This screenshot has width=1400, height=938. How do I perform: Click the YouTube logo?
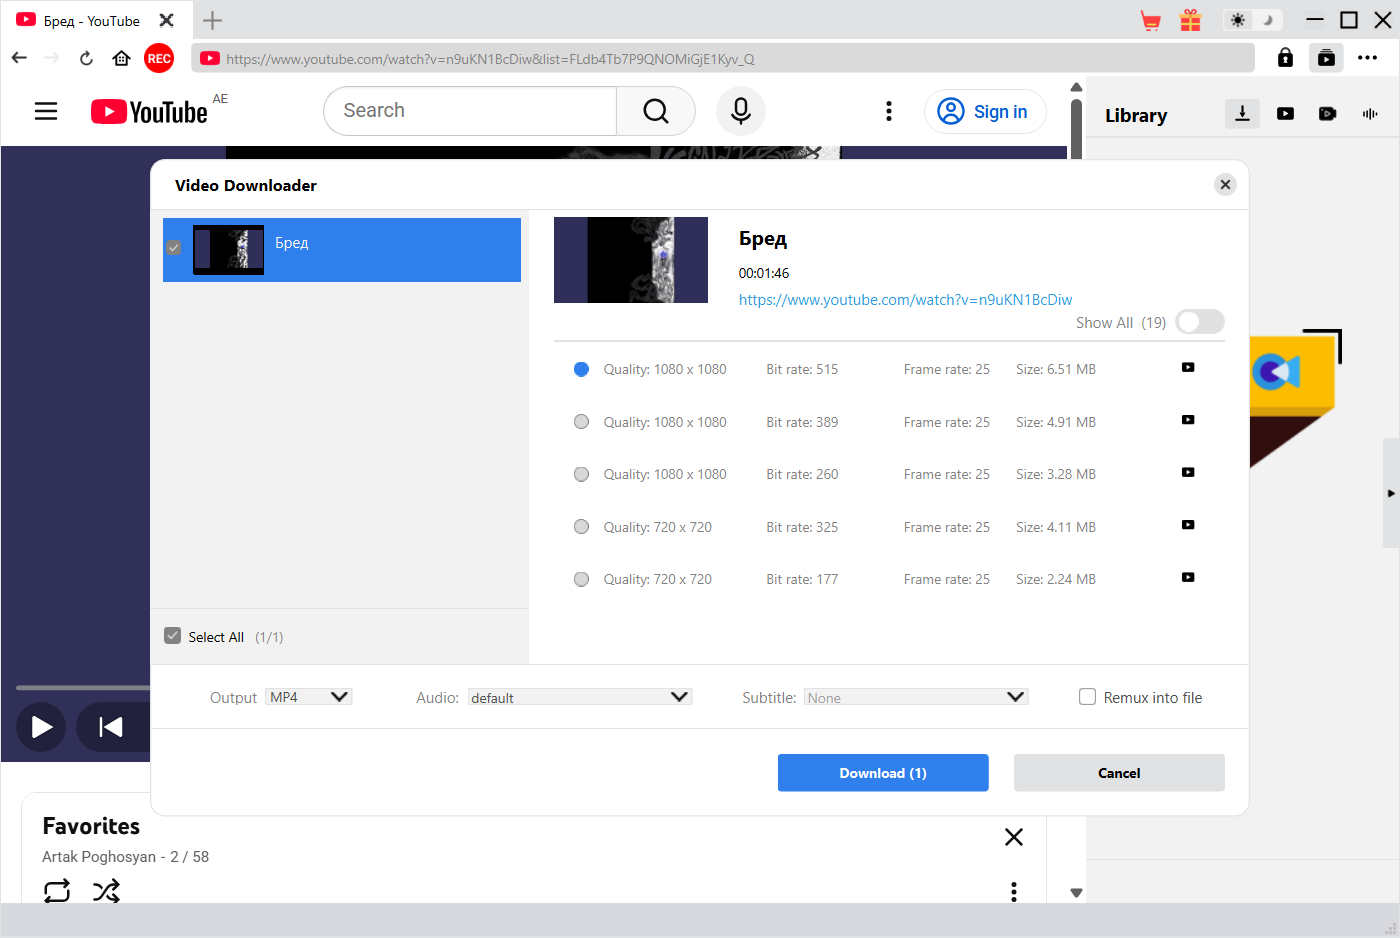(149, 111)
